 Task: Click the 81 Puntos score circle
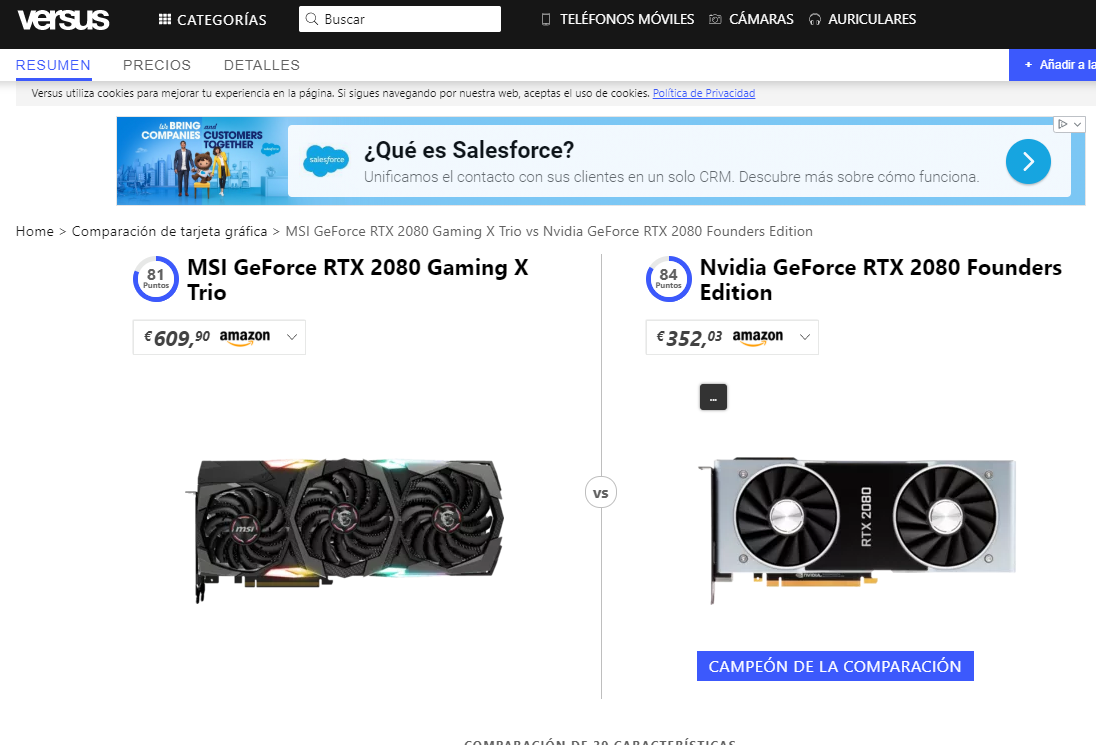coord(156,279)
